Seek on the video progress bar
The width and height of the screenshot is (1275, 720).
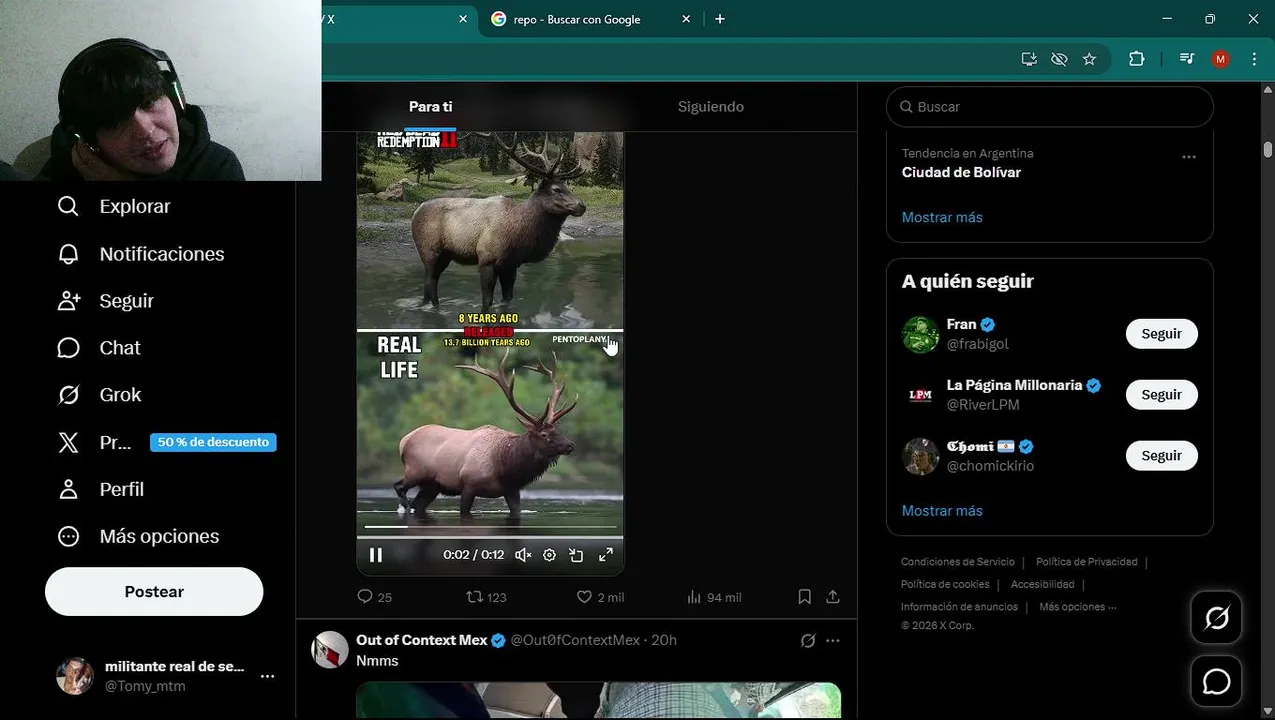(490, 526)
